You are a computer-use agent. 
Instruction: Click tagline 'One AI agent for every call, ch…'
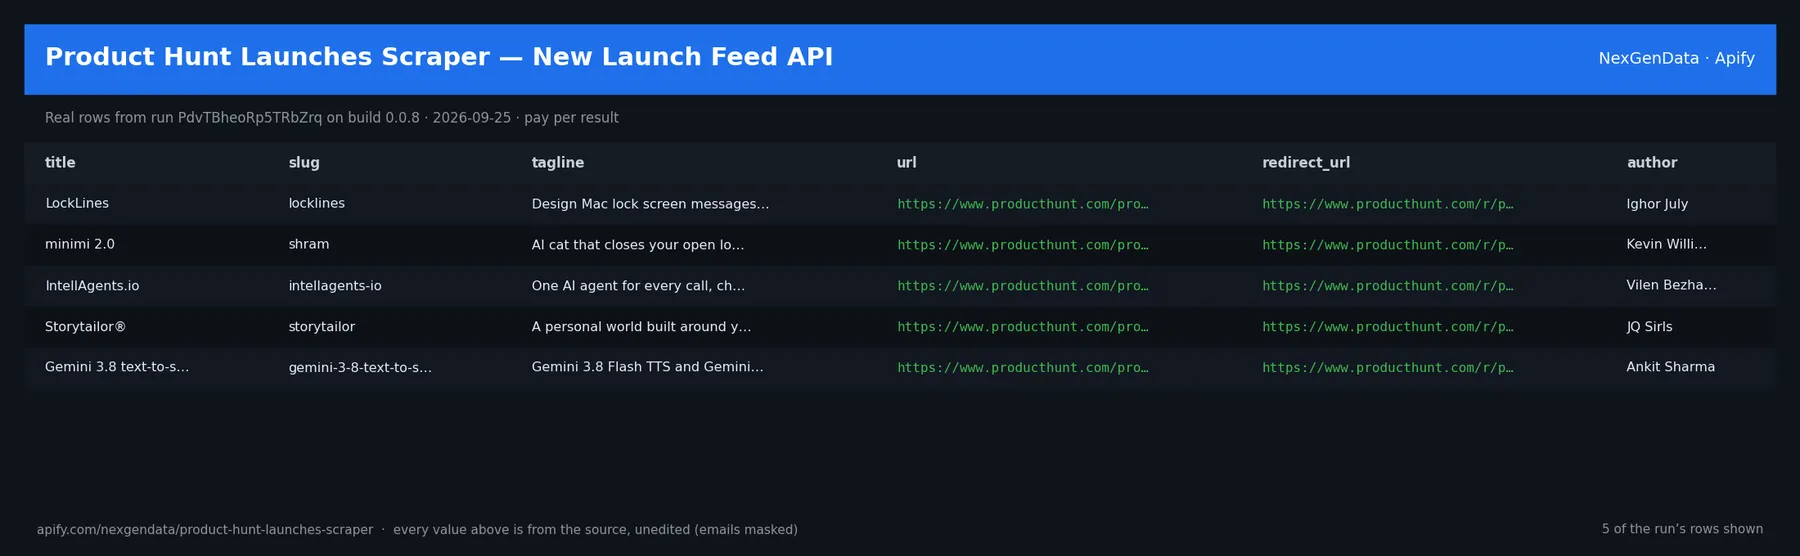click(638, 286)
